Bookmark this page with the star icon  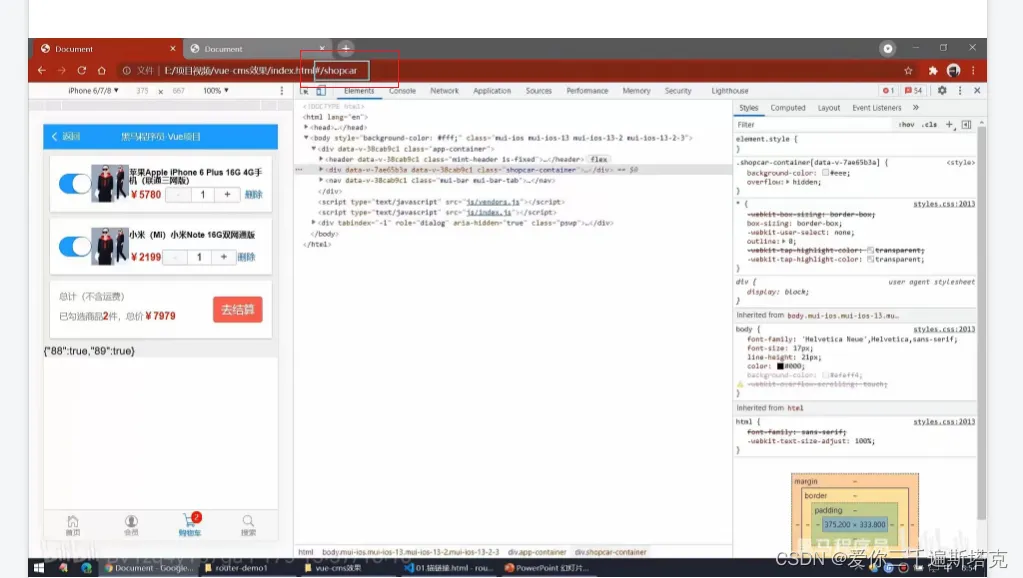908,70
